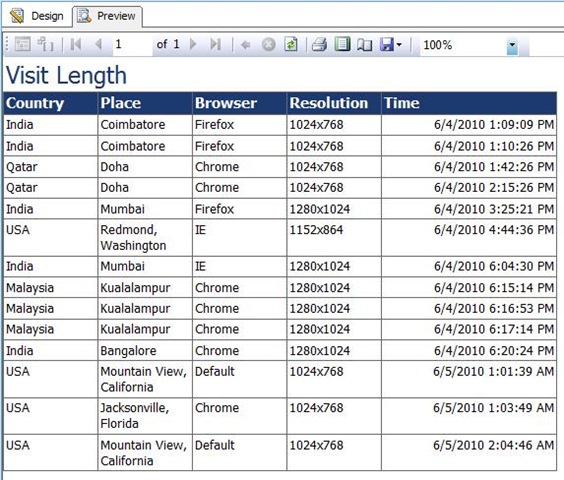
Task: Click the Visit Length report title
Action: click(67, 75)
